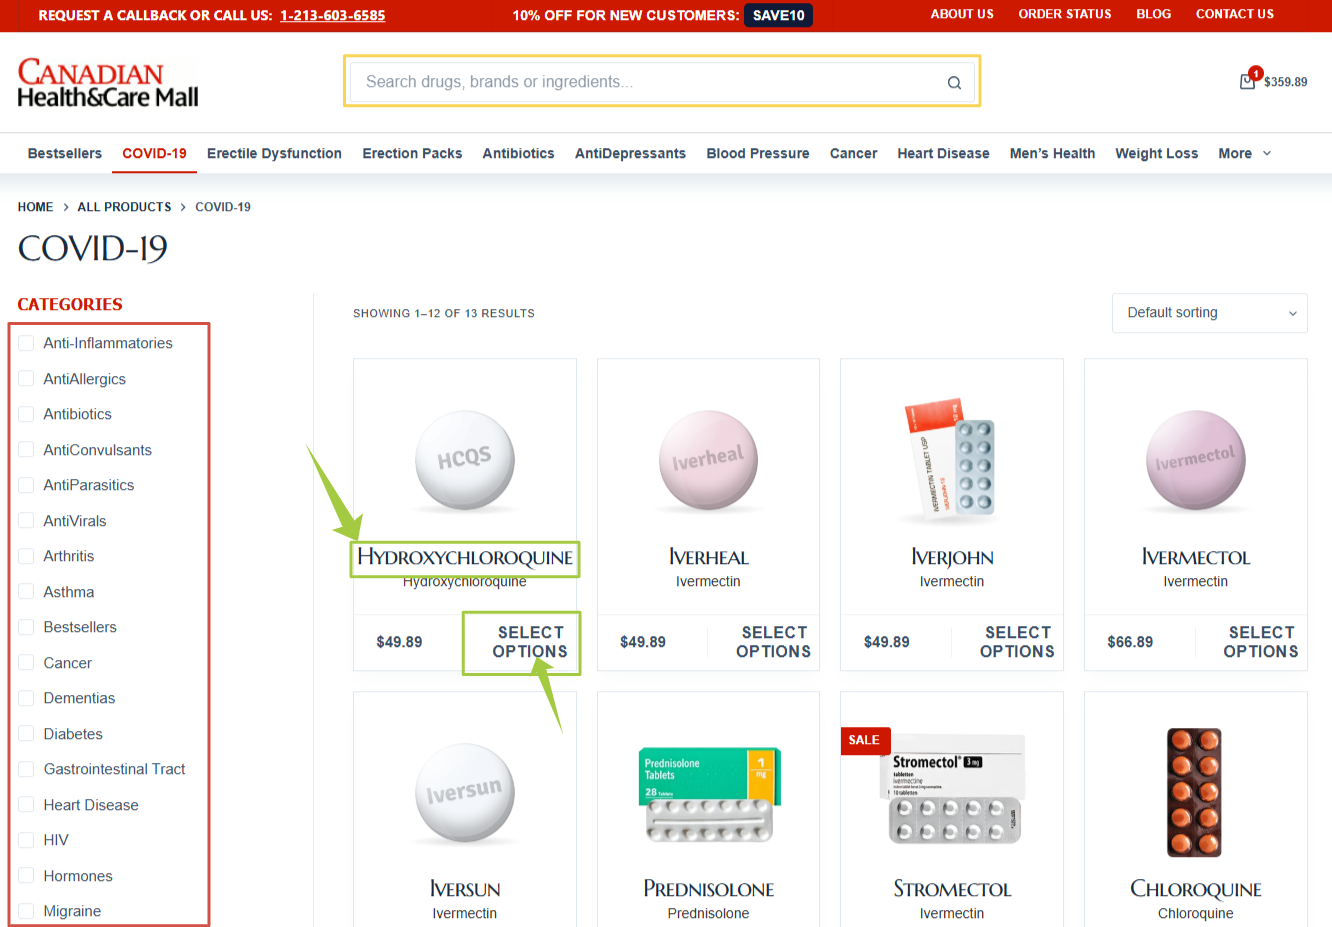This screenshot has height=927, width=1332.
Task: Click Select Options for Ivermectol
Action: tap(1261, 642)
